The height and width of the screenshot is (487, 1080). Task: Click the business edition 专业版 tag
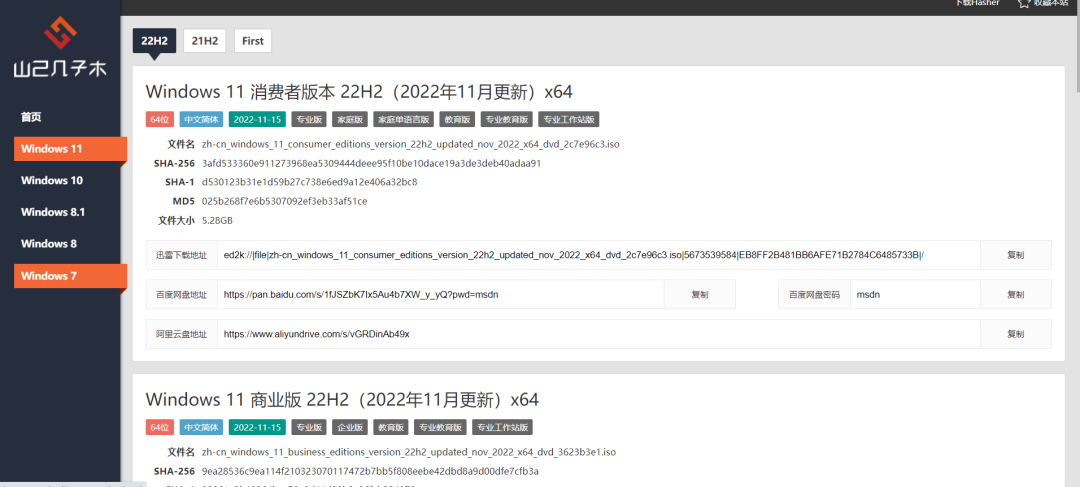pyautogui.click(x=309, y=427)
